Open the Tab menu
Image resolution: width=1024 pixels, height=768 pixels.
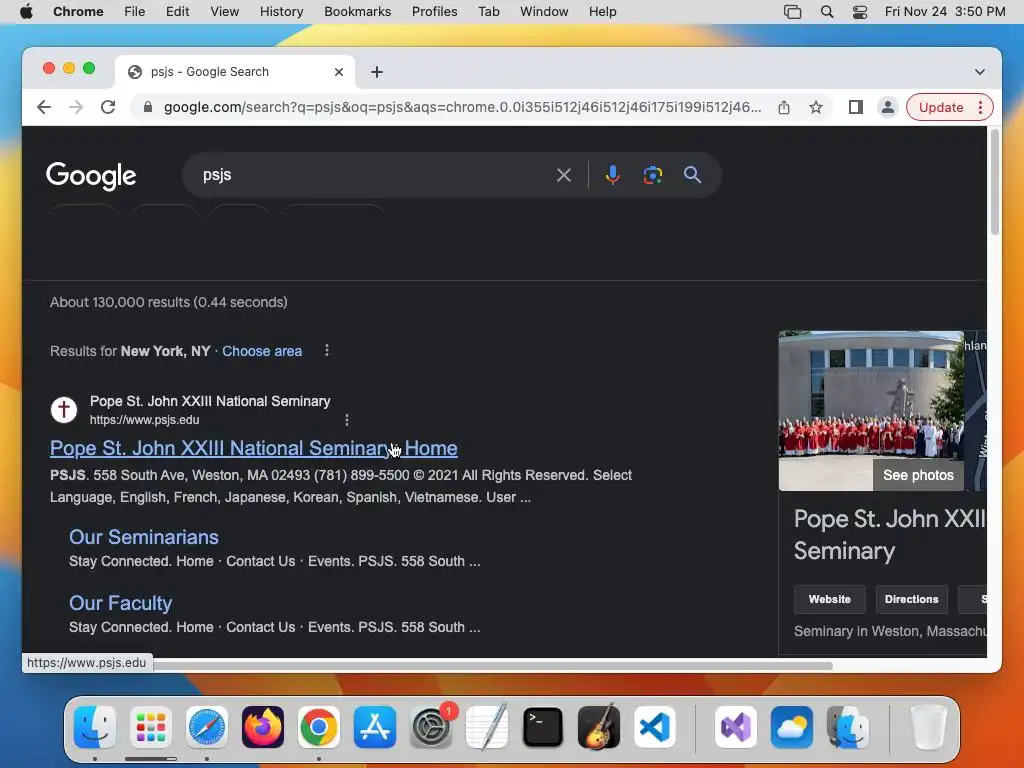[x=488, y=12]
